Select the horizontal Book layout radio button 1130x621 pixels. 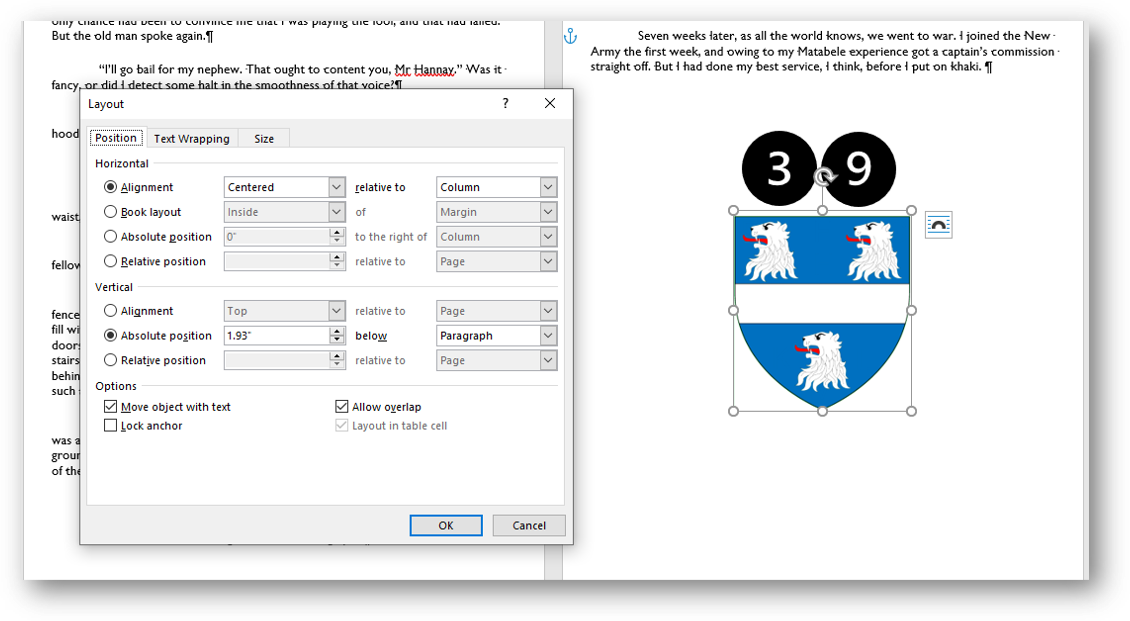(x=111, y=212)
